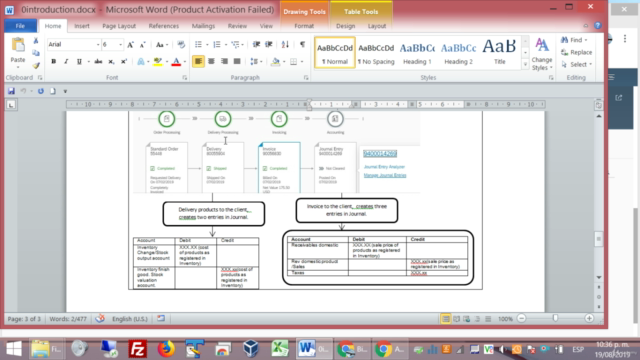This screenshot has width=640, height=360.
Task: Grow font size with the larger A icon
Action: 131,44
